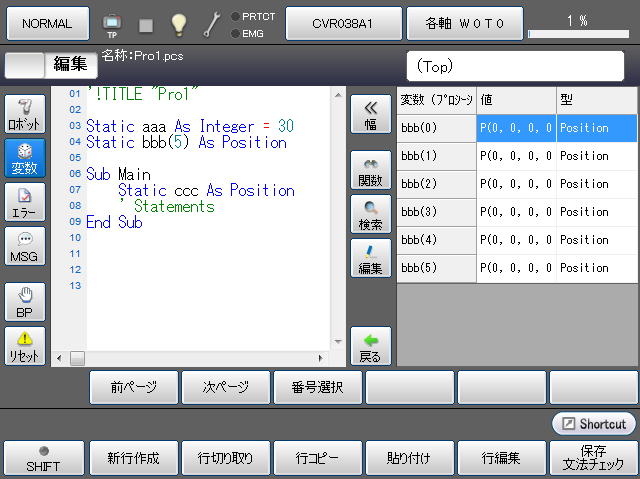Toggle the SHIFT key button
The height and width of the screenshot is (479, 640).
pos(42,459)
